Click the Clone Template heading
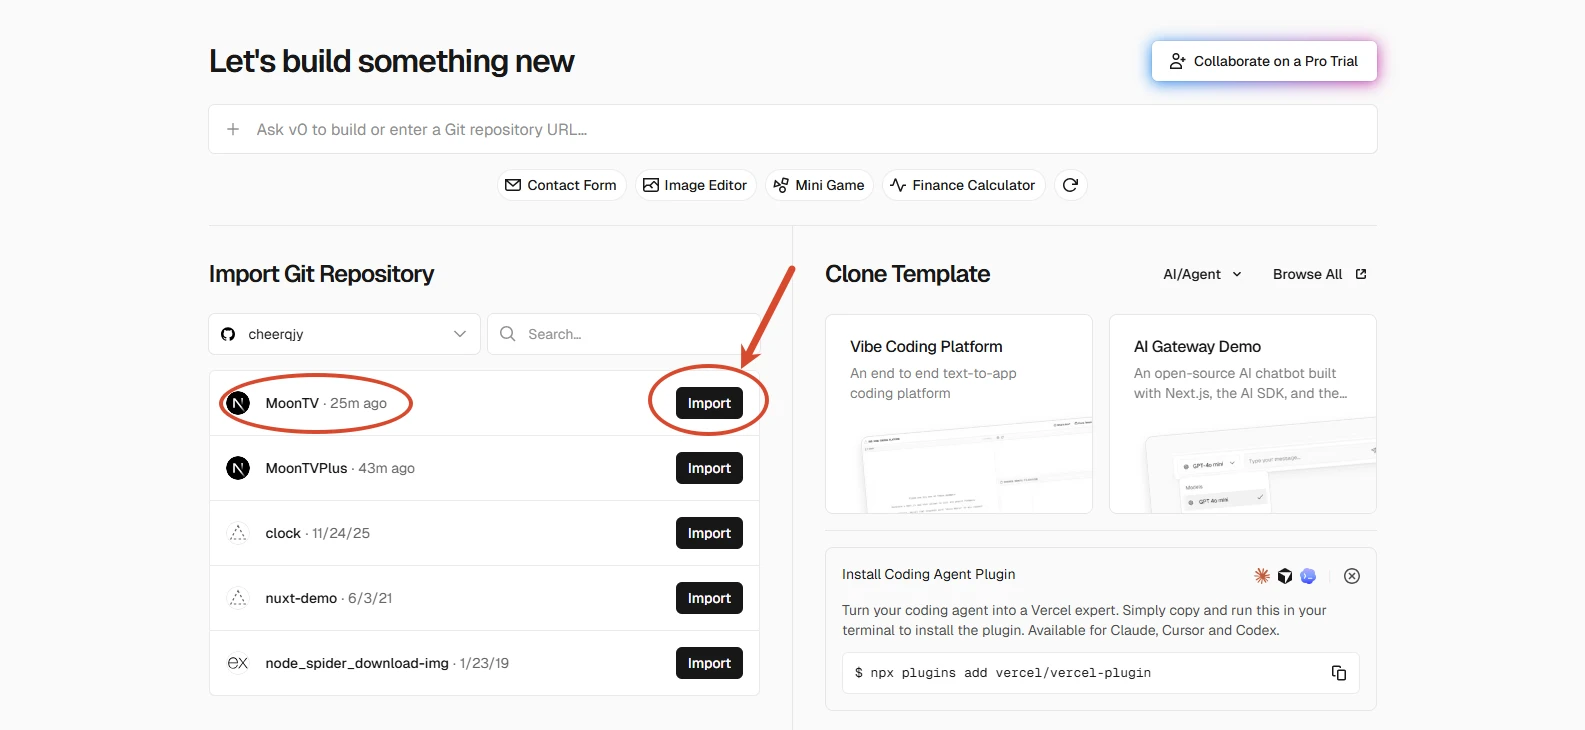 click(x=908, y=274)
